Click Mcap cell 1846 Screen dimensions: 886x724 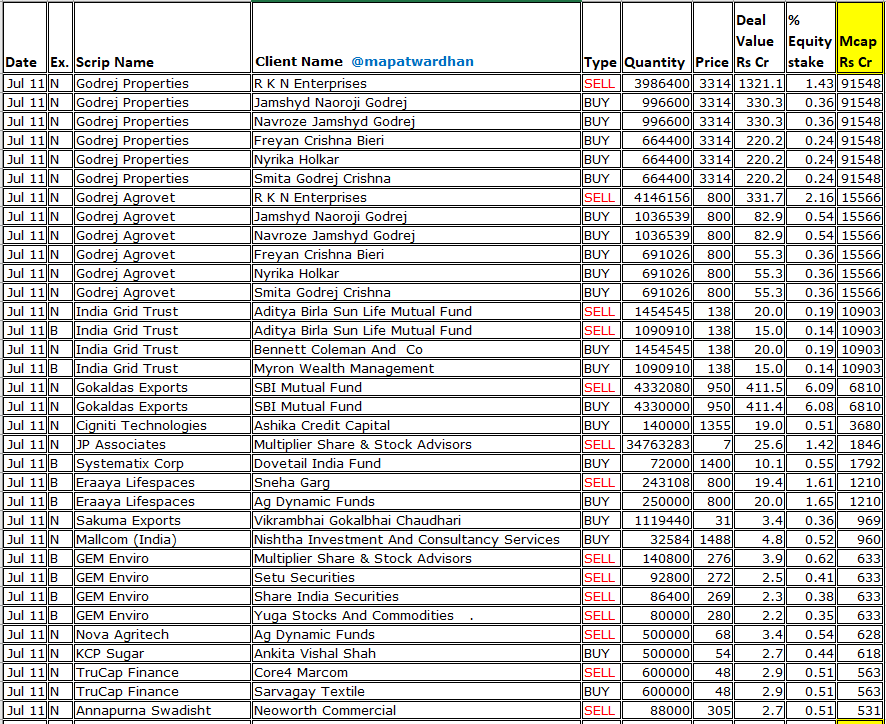click(859, 445)
